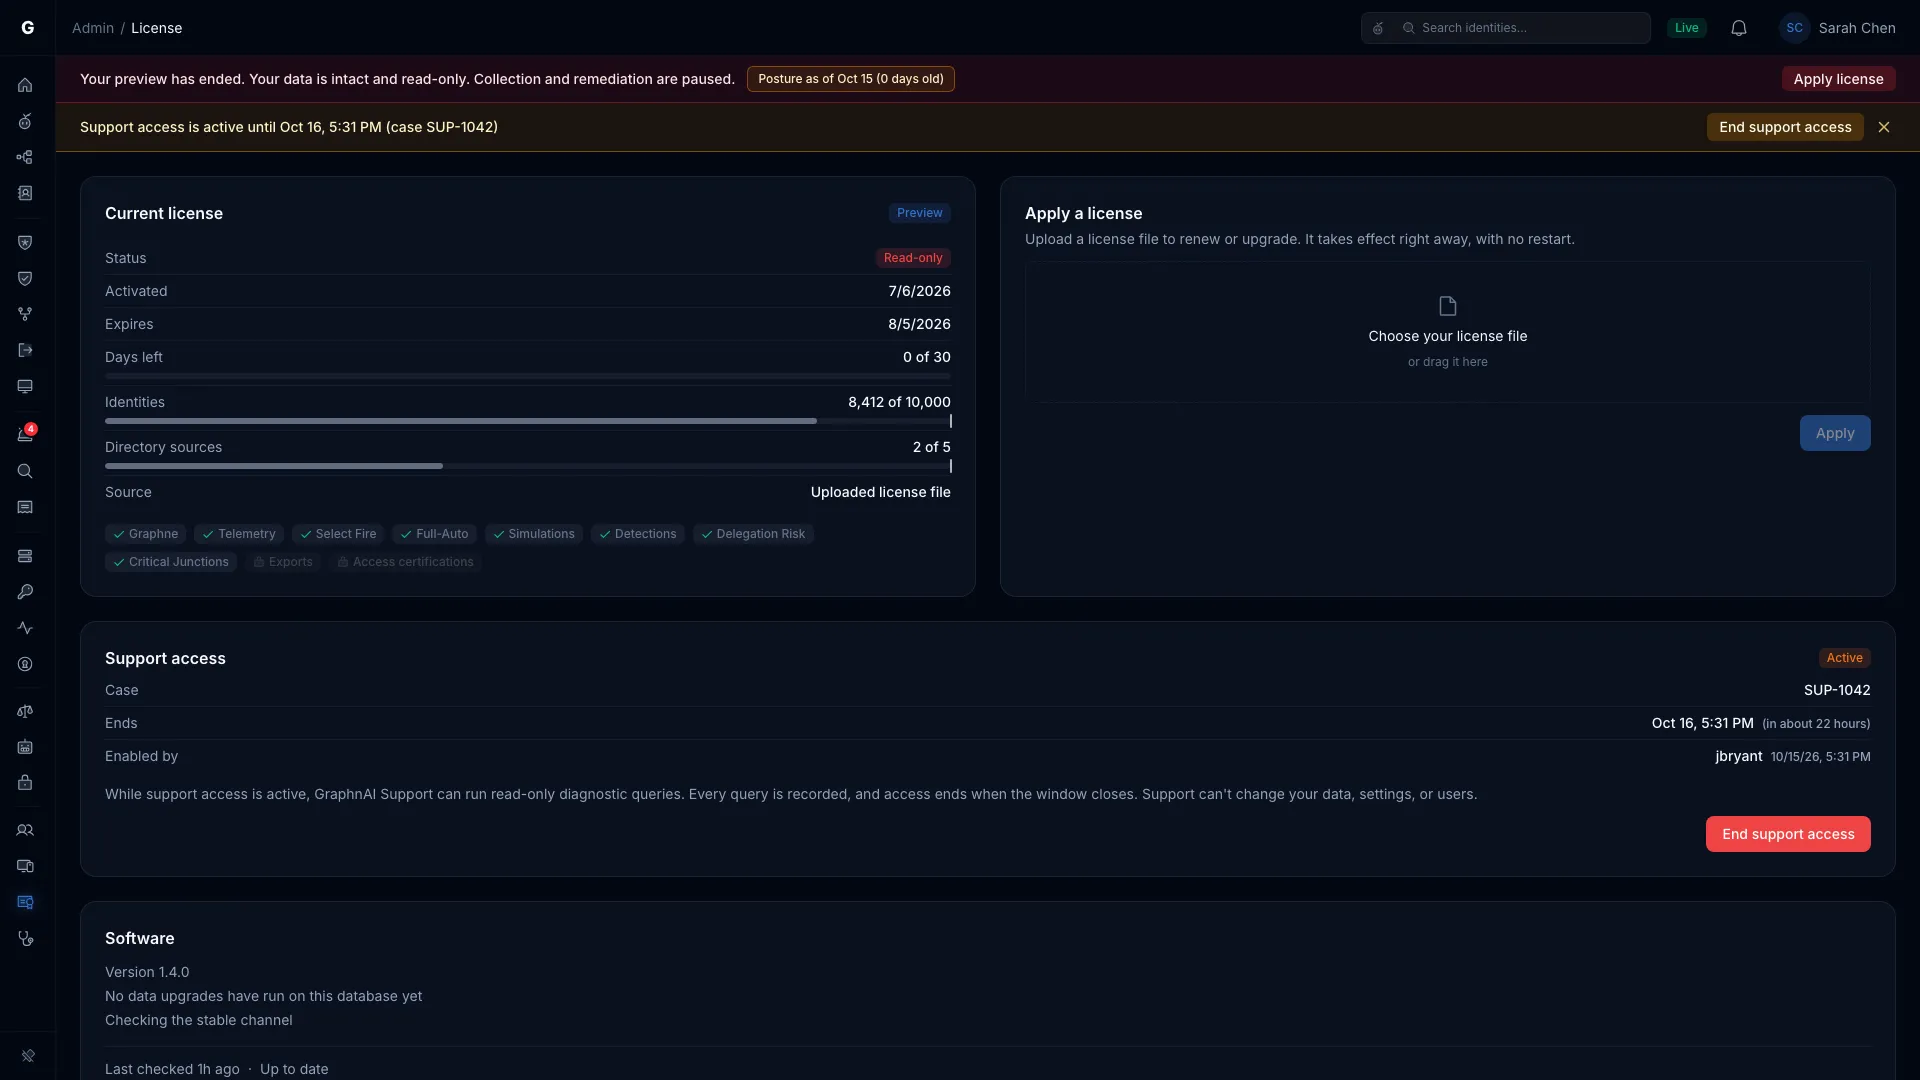
Task: Click the Posture as of Oct 15 badge
Action: point(851,79)
